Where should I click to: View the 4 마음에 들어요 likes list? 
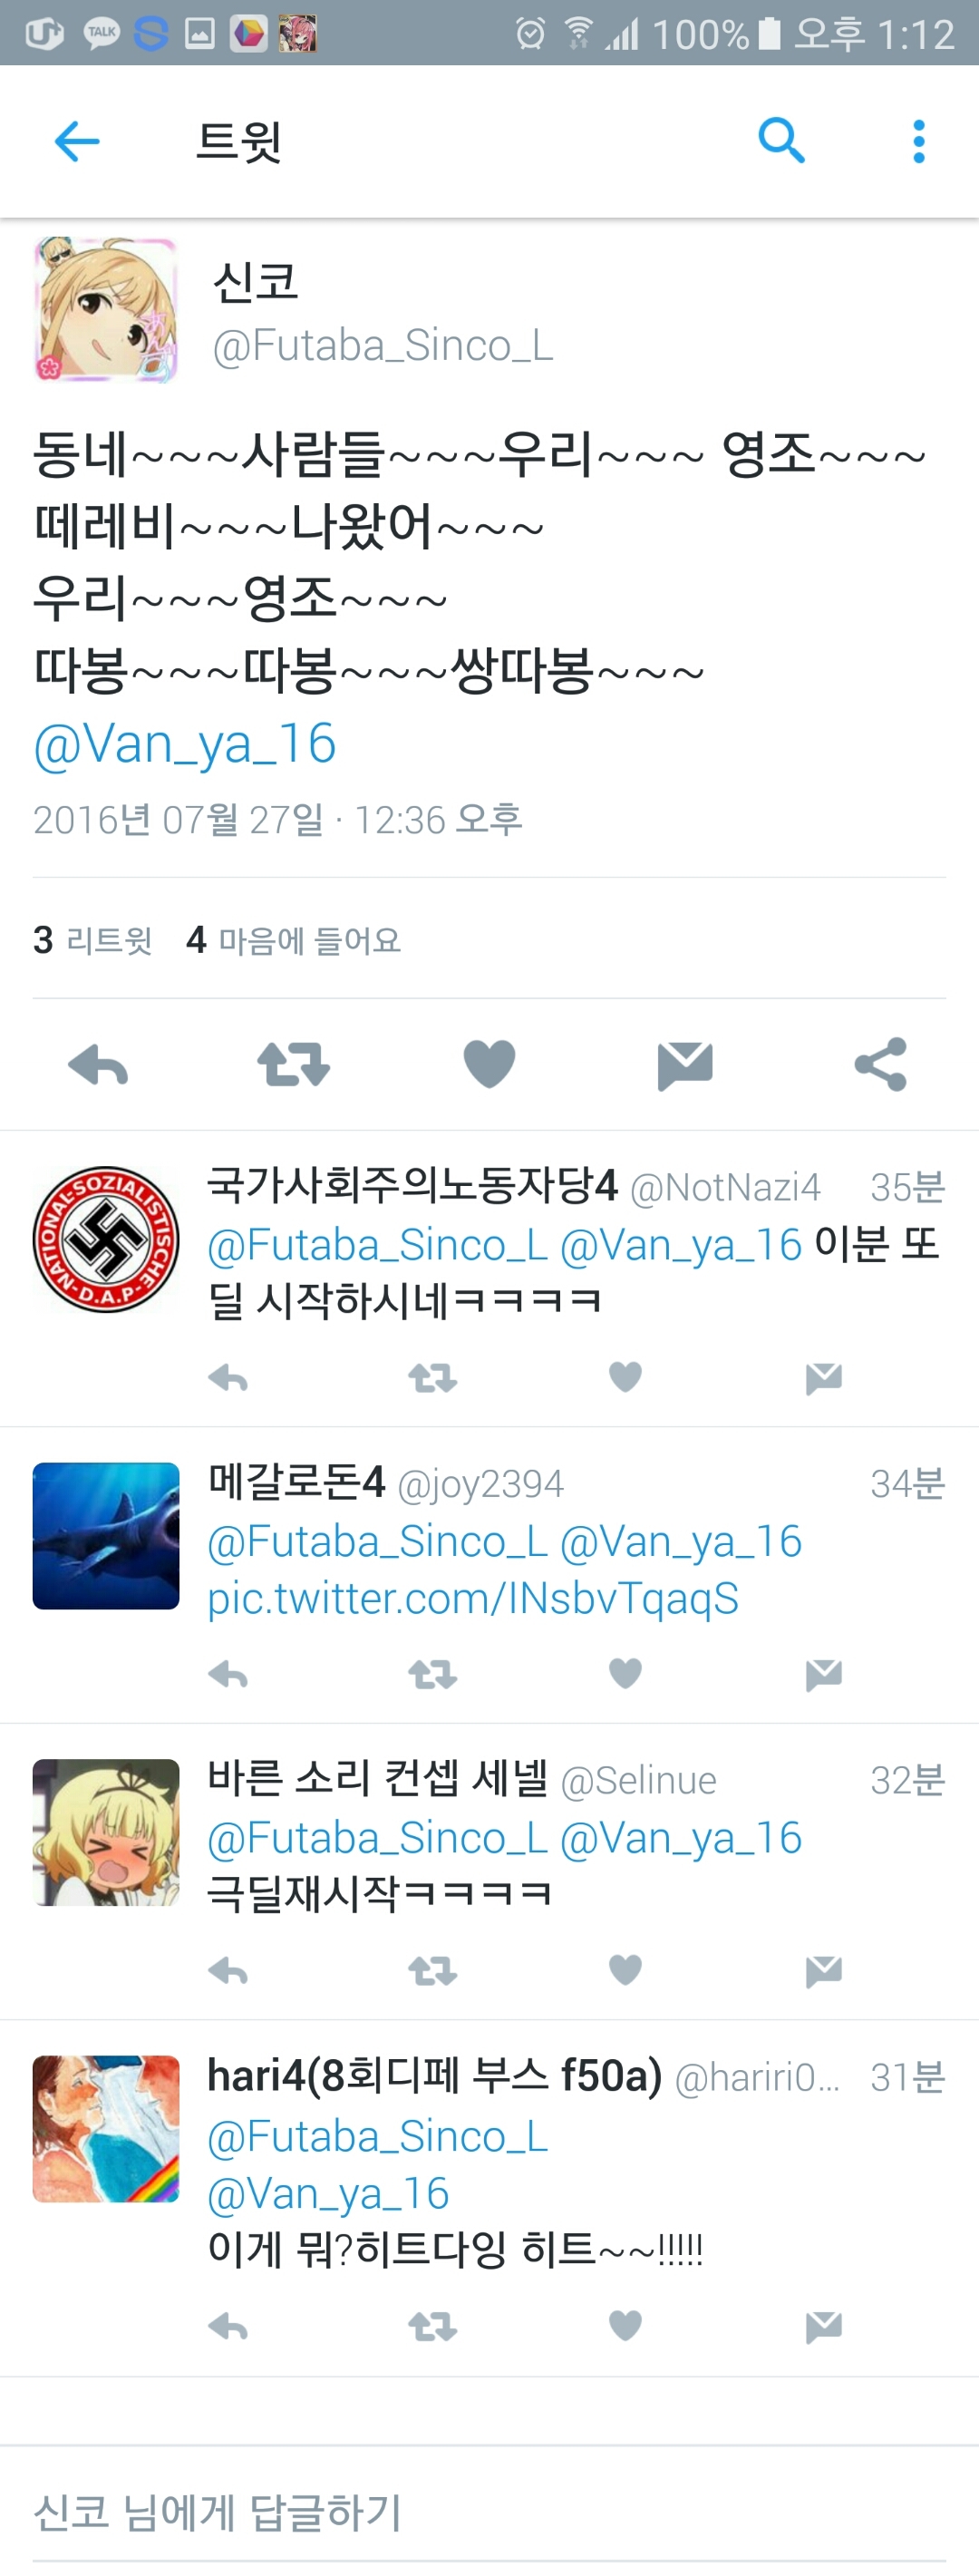point(293,940)
